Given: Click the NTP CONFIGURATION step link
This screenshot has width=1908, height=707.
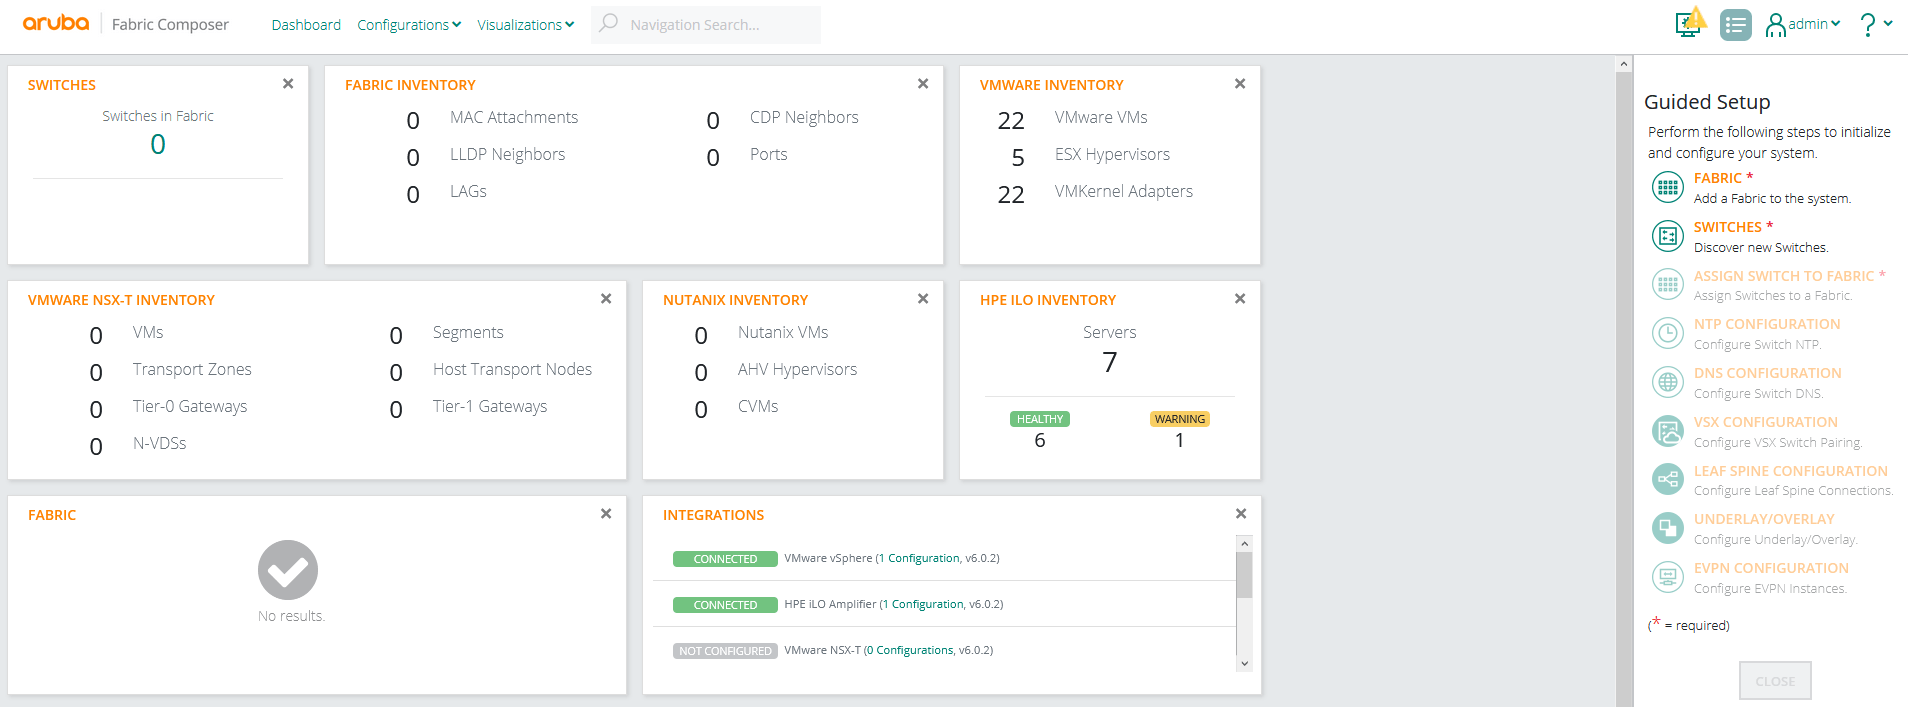Looking at the screenshot, I should pyautogui.click(x=1767, y=324).
